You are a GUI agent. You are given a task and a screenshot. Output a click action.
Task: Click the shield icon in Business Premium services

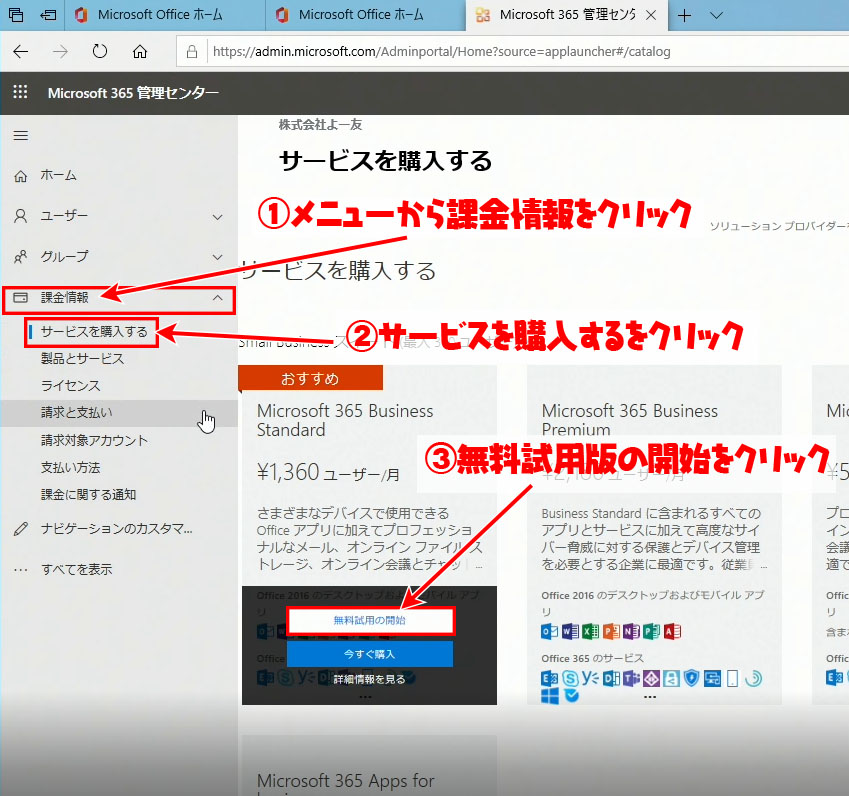click(691, 678)
